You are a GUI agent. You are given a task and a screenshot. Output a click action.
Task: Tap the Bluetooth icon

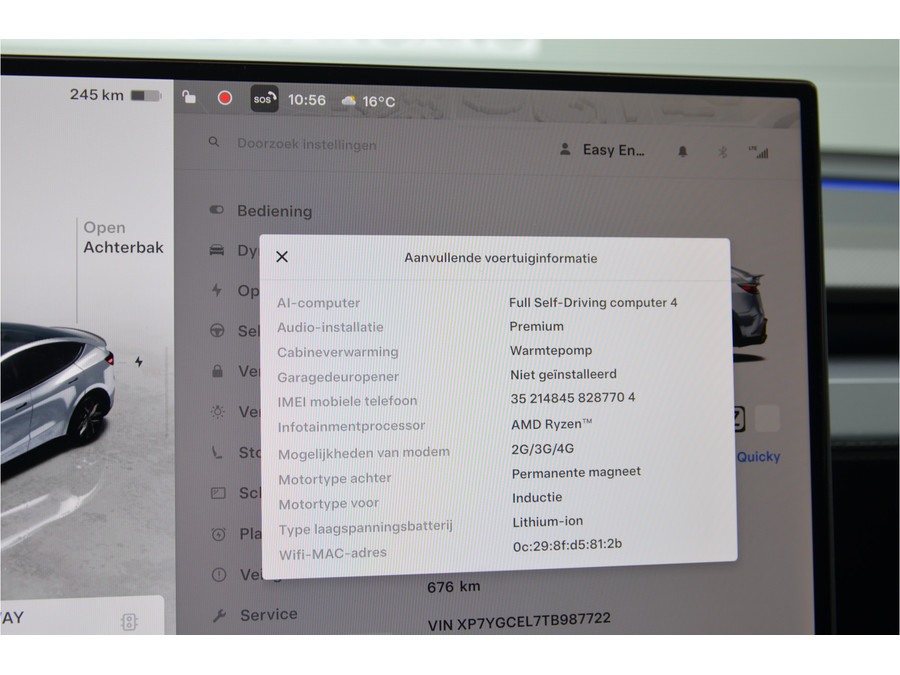(723, 152)
